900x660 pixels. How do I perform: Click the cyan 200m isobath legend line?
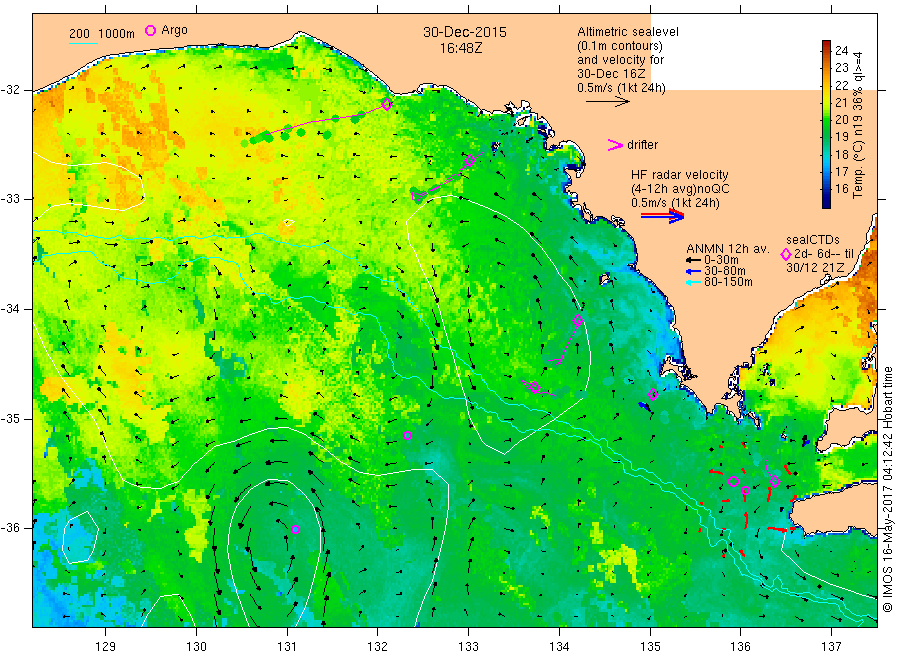(x=83, y=43)
